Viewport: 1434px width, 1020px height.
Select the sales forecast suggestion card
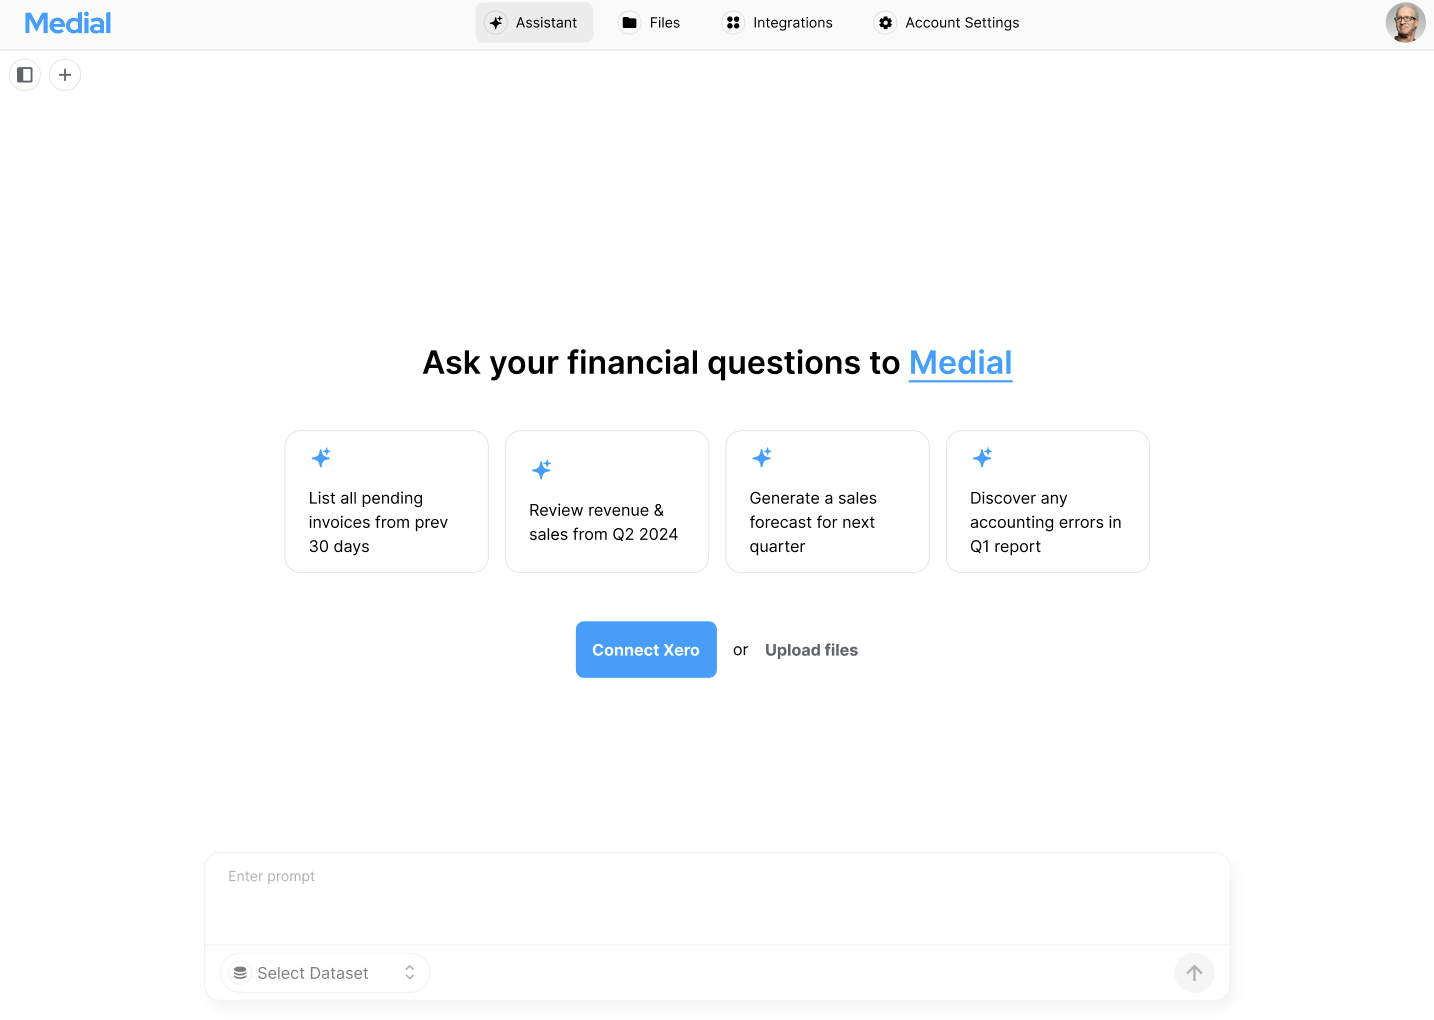click(x=827, y=501)
